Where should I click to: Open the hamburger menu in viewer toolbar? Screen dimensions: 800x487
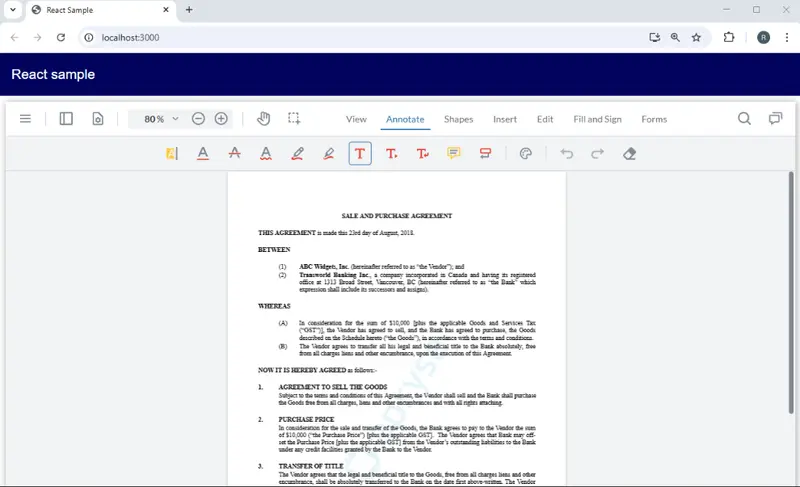click(25, 119)
